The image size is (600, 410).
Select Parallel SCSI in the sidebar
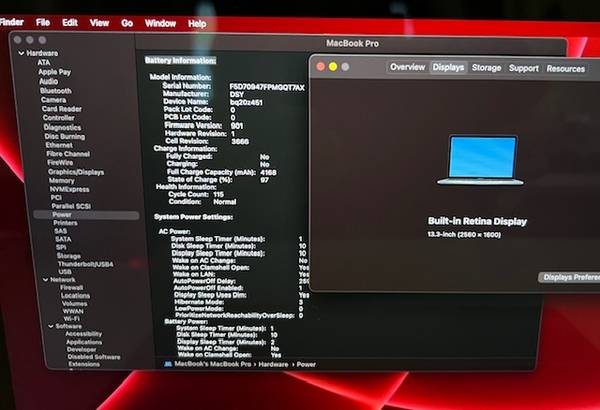[71, 206]
